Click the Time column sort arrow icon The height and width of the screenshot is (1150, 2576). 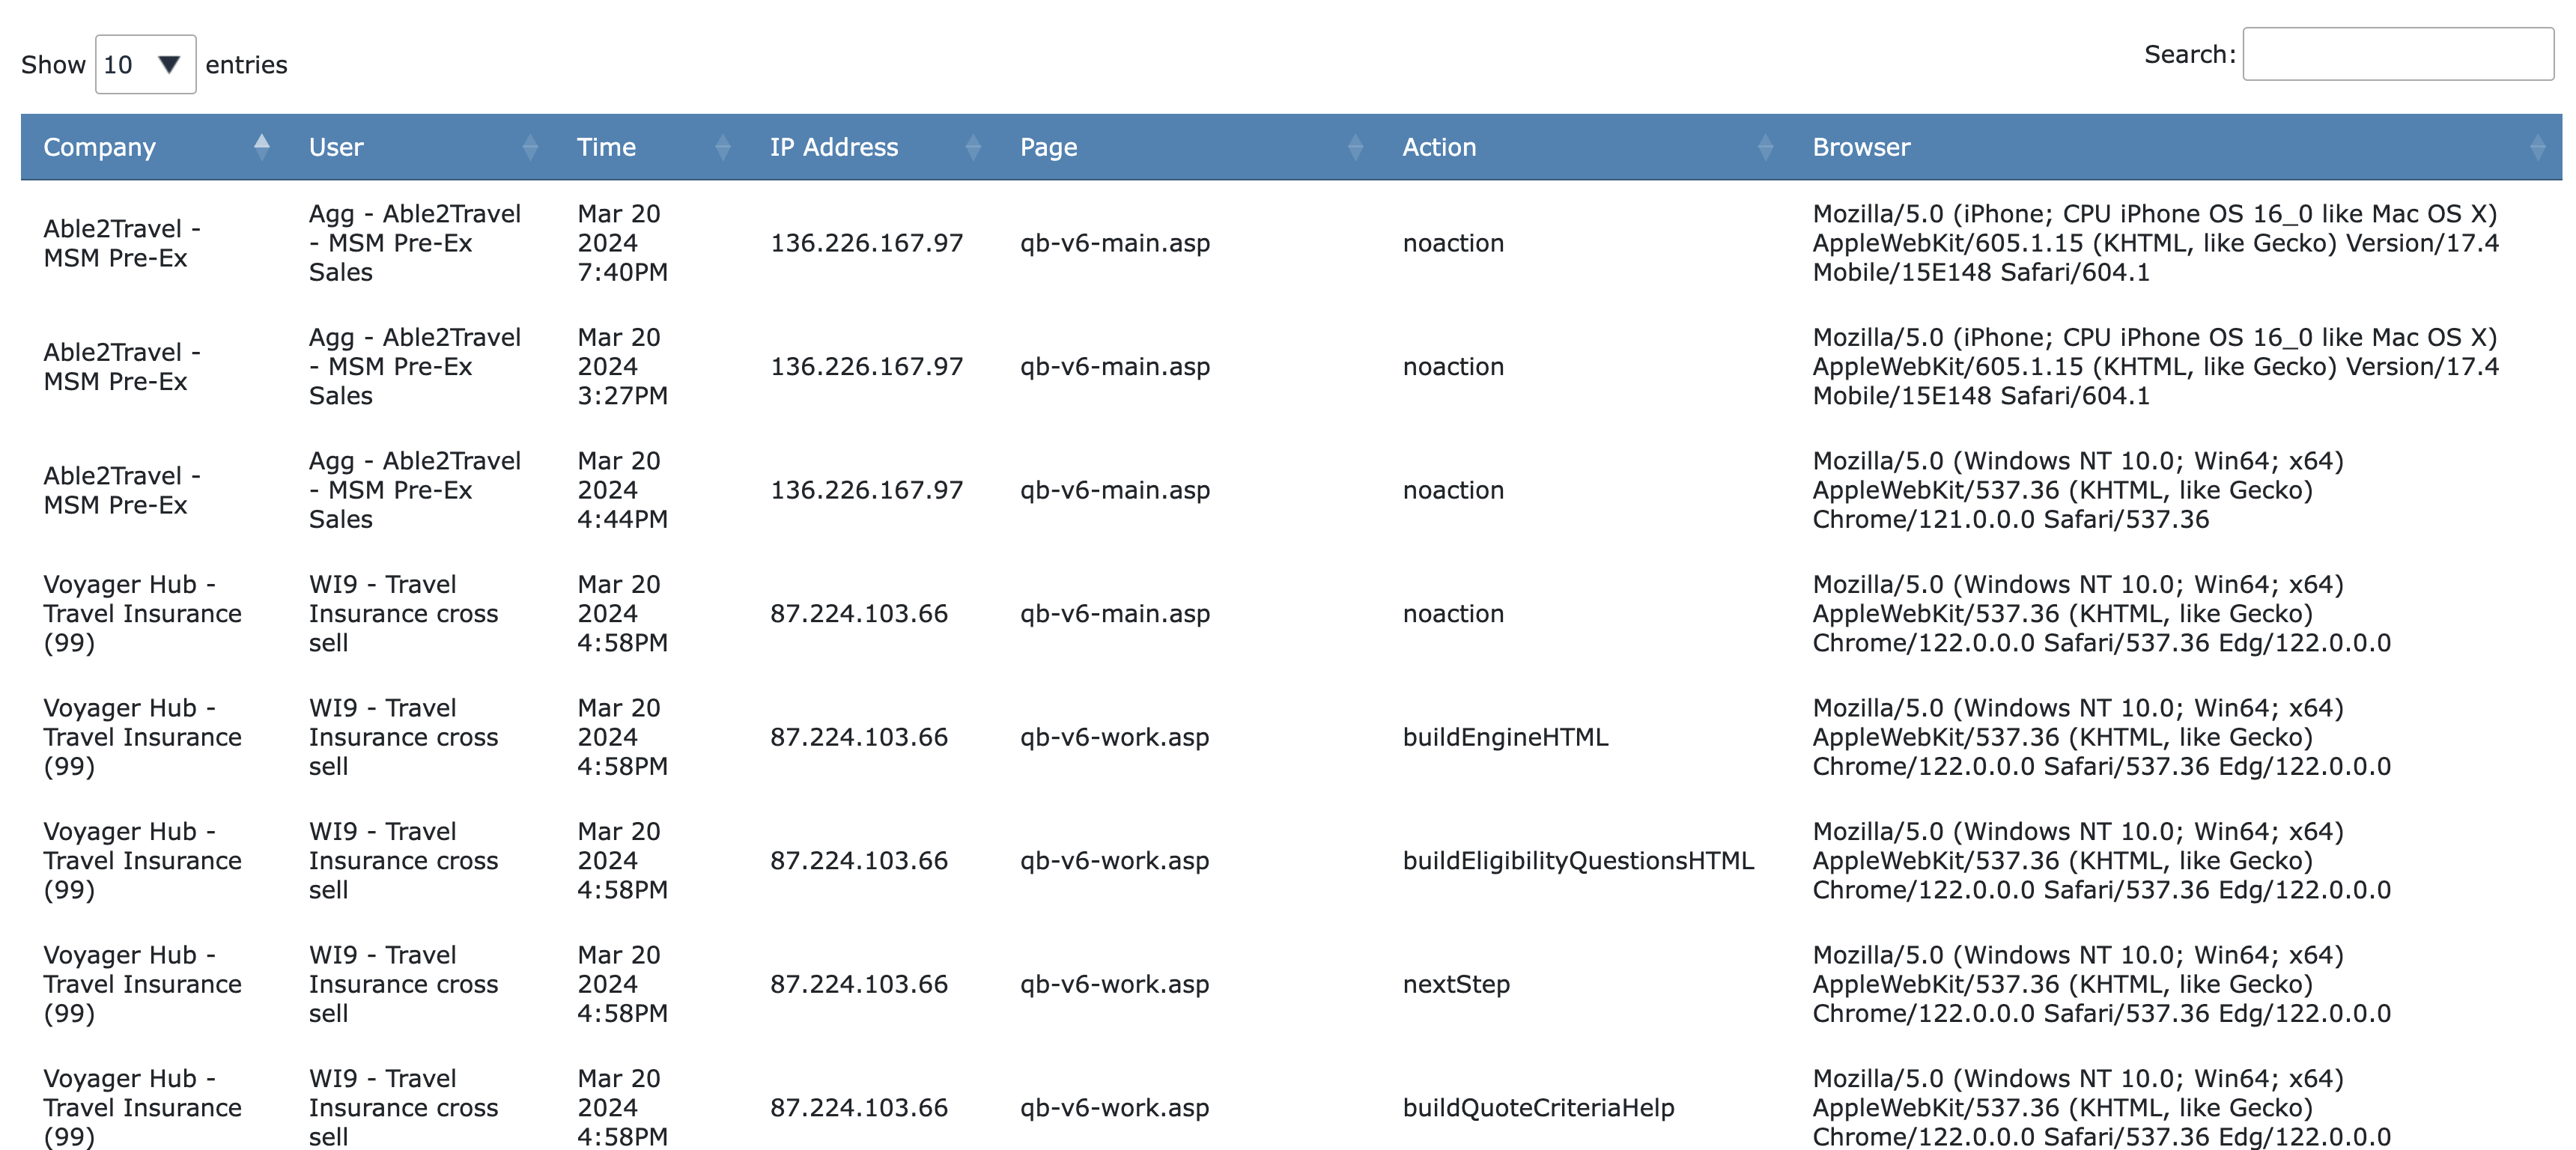coord(723,147)
